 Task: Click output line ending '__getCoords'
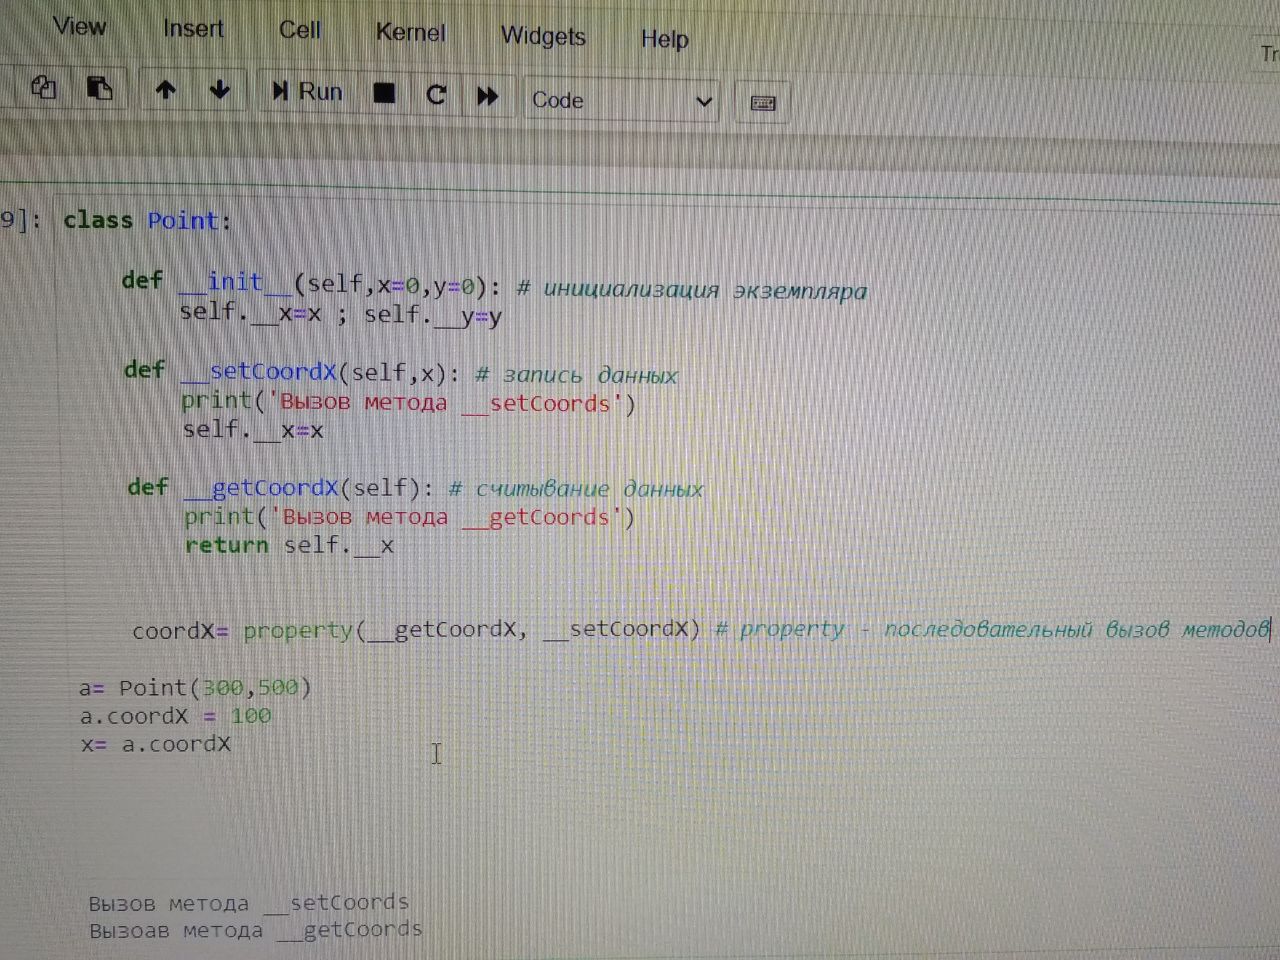[256, 930]
